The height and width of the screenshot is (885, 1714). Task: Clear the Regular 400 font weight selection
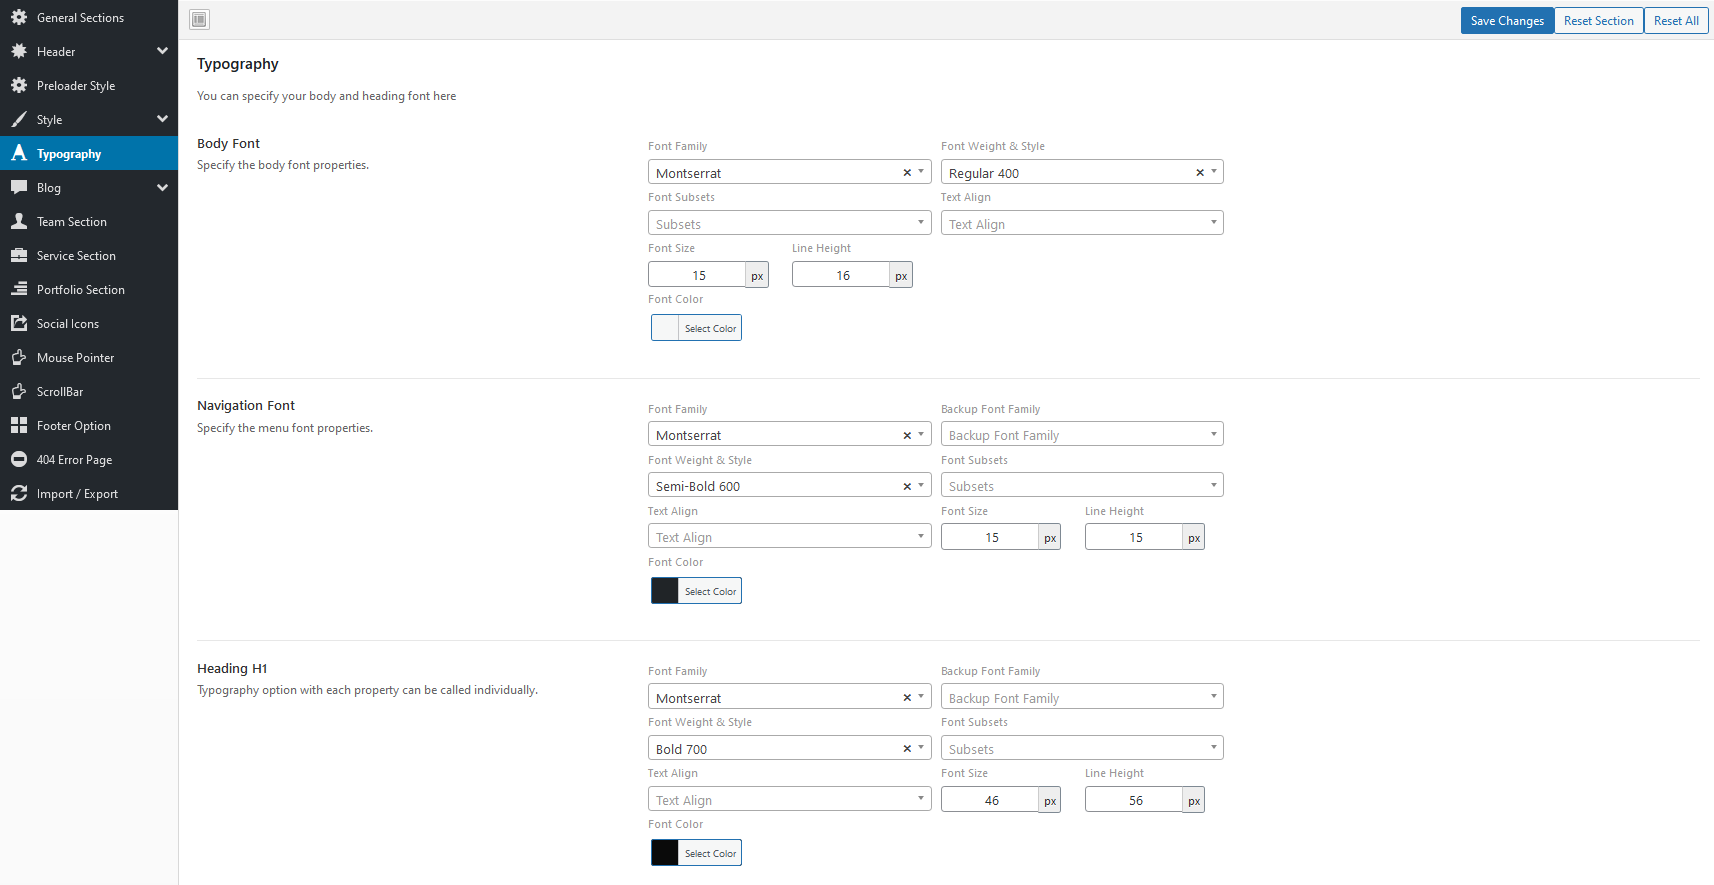pos(1200,173)
